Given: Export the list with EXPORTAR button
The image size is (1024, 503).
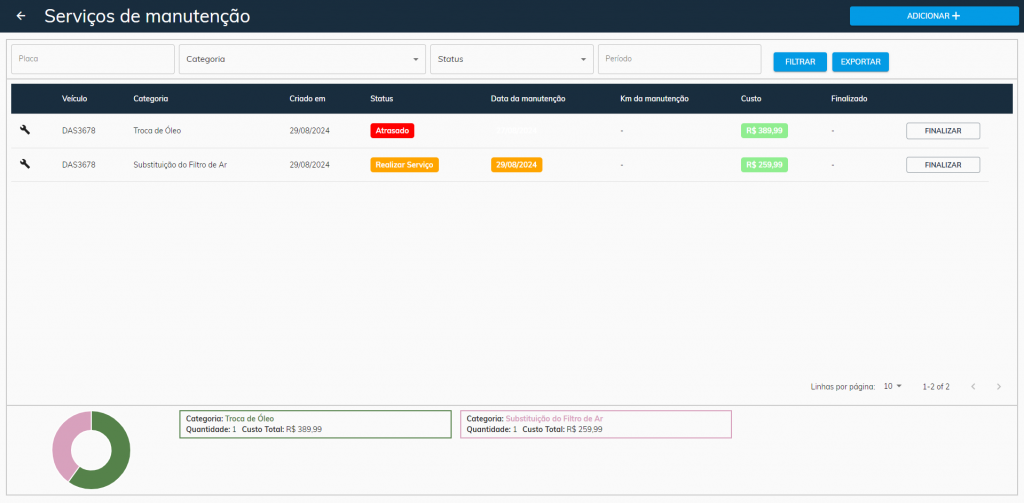Looking at the screenshot, I should tap(860, 61).
